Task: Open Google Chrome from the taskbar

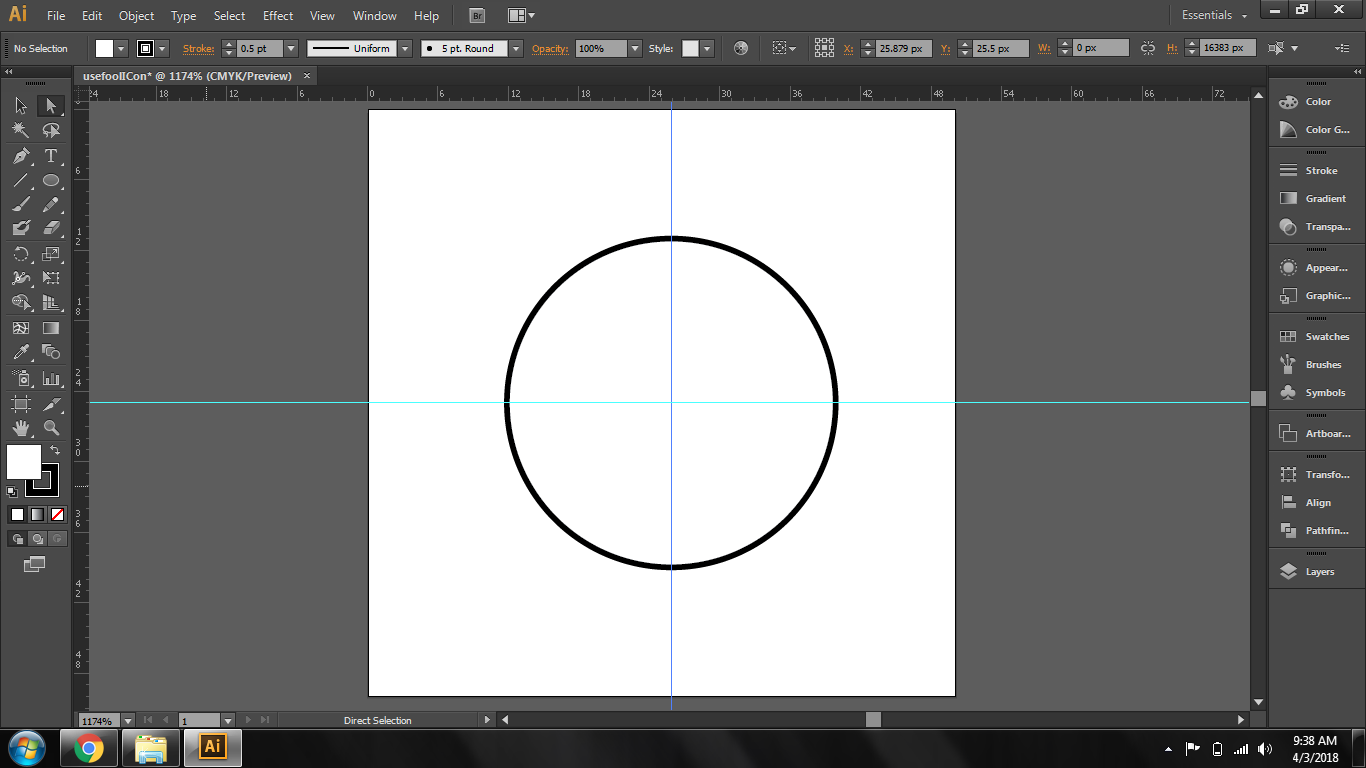Action: (88, 747)
